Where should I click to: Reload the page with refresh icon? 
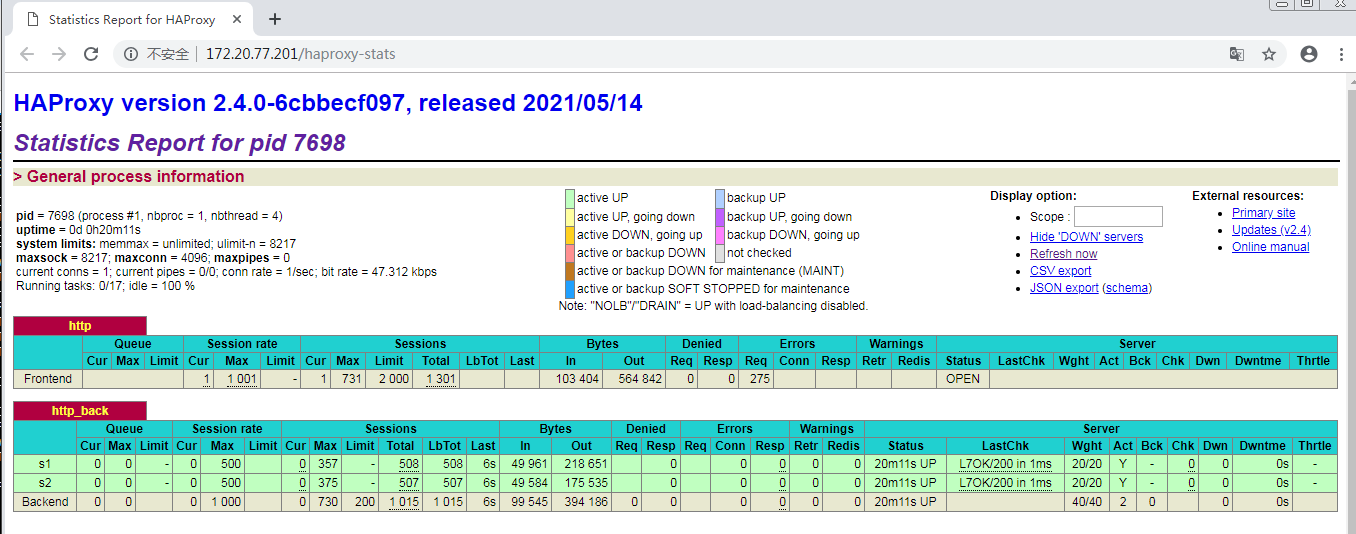pyautogui.click(x=91, y=54)
